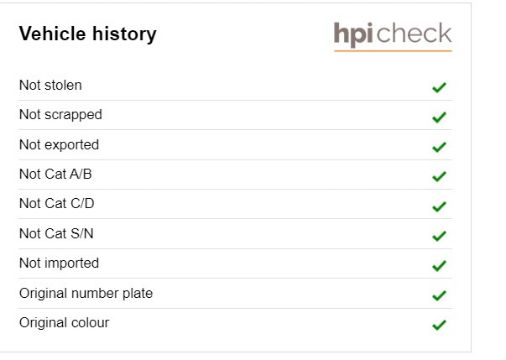This screenshot has height=360, width=506.
Task: Select the Not exported text
Action: point(59,145)
